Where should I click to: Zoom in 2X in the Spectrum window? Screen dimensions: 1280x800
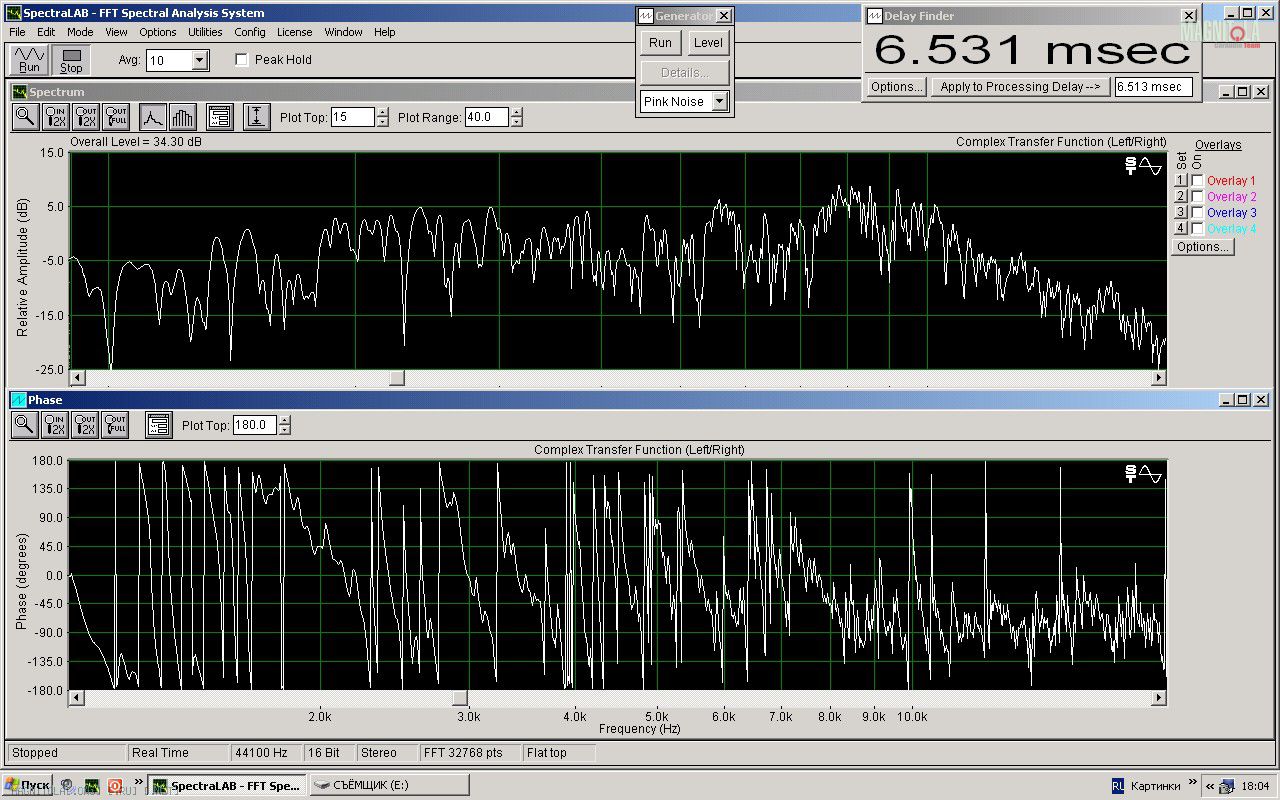point(55,117)
